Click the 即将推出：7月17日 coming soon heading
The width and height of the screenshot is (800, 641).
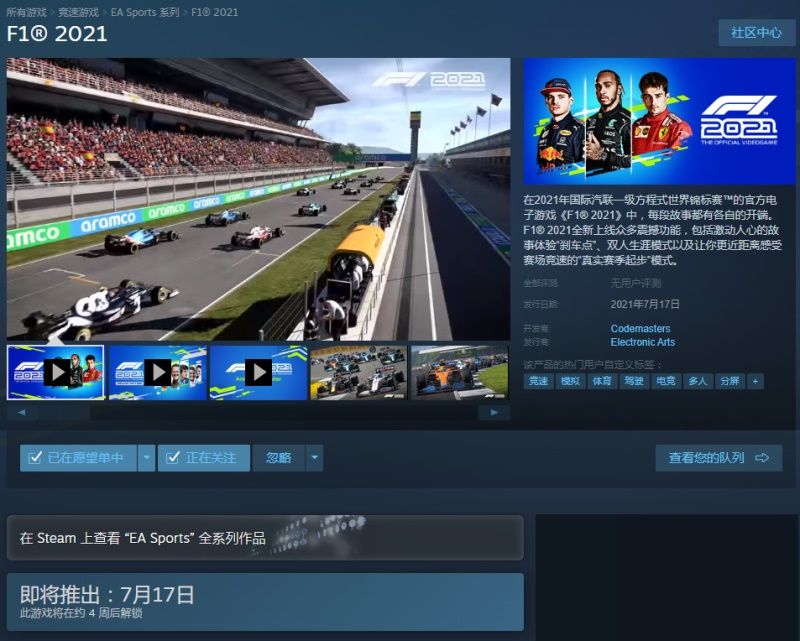107,595
